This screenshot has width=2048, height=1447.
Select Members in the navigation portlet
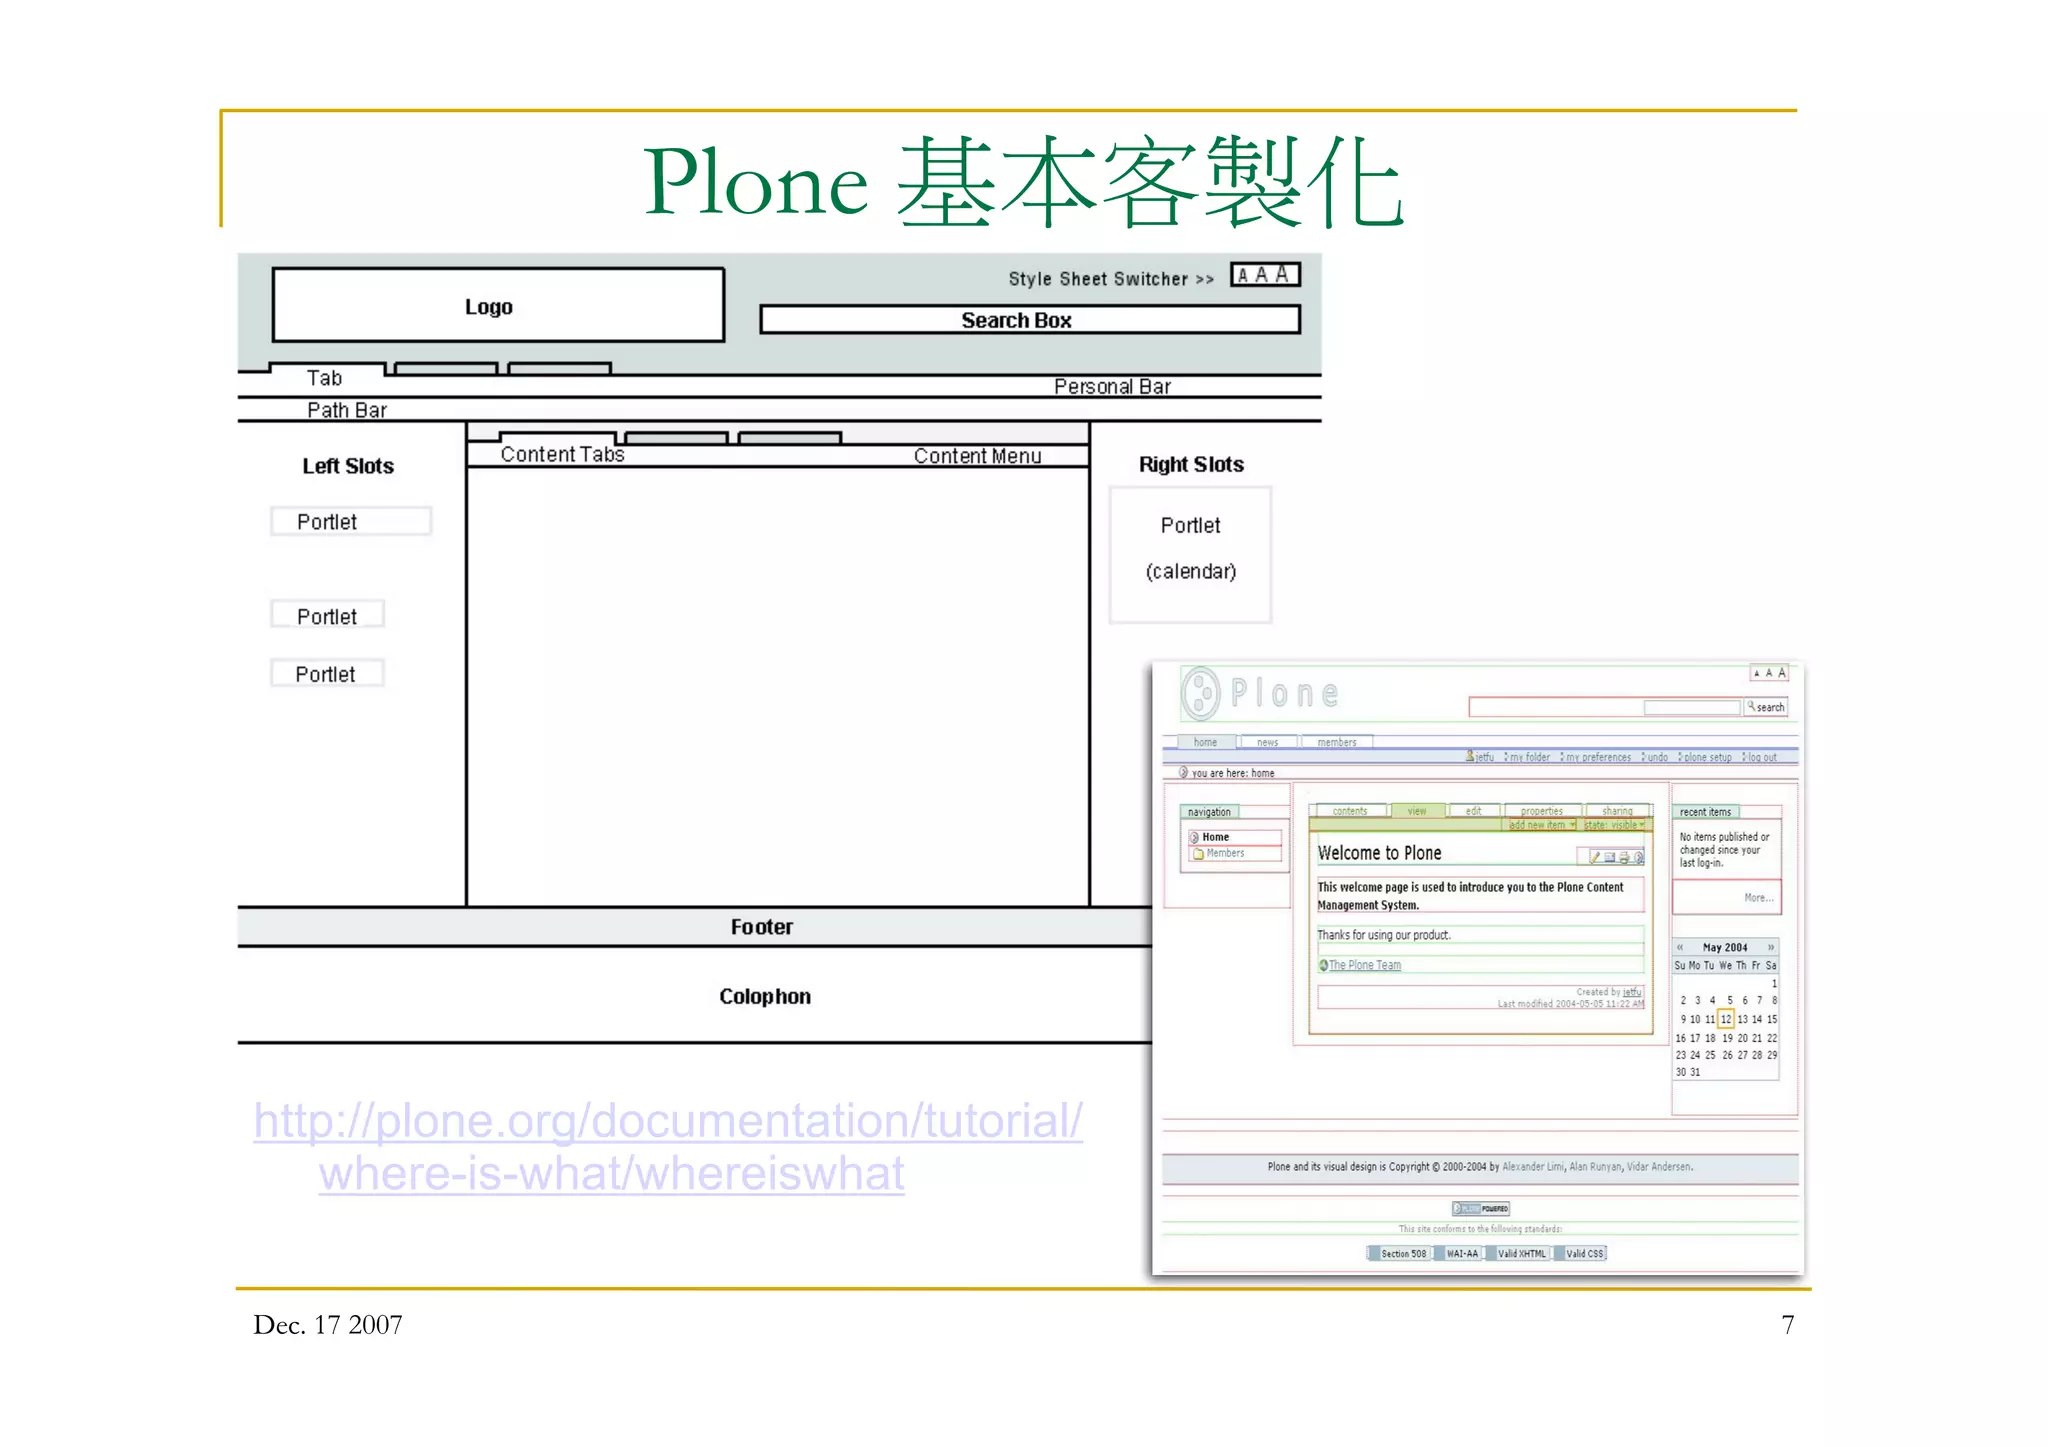click(1225, 853)
